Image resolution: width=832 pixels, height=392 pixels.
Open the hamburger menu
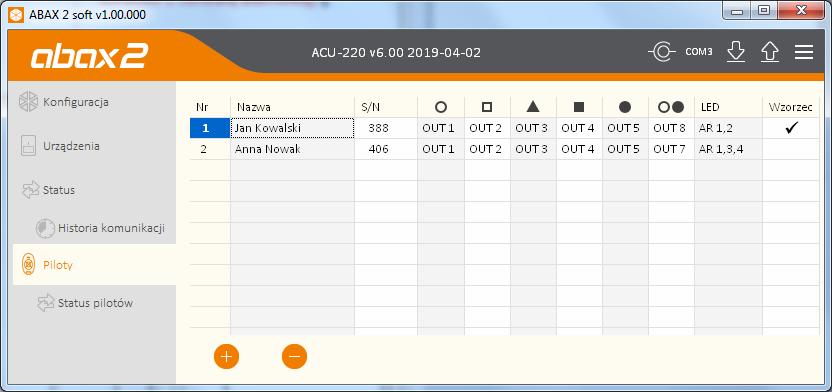coord(804,52)
